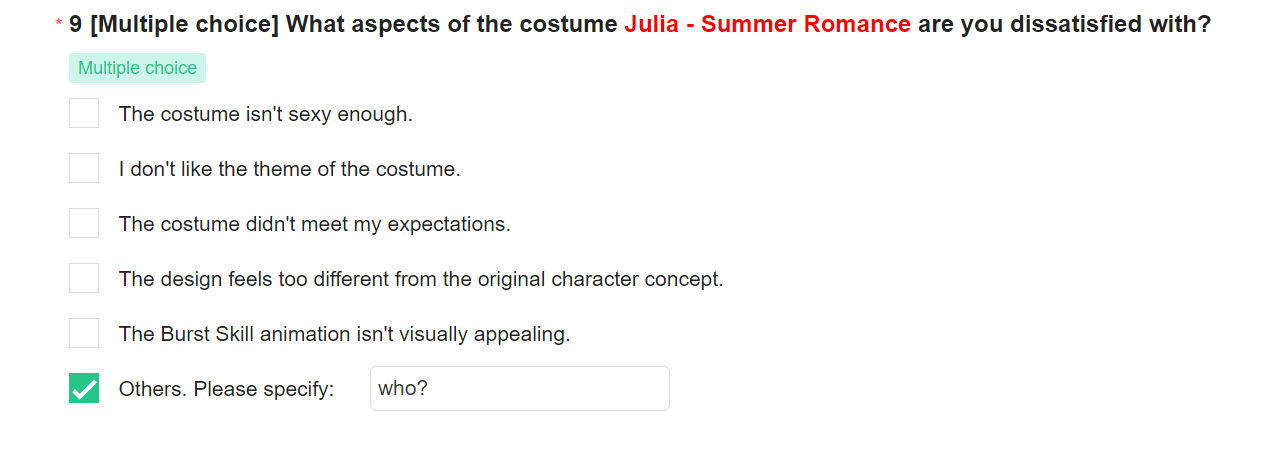
Task: Click the 'Others. Please specify:' label
Action: (x=227, y=389)
